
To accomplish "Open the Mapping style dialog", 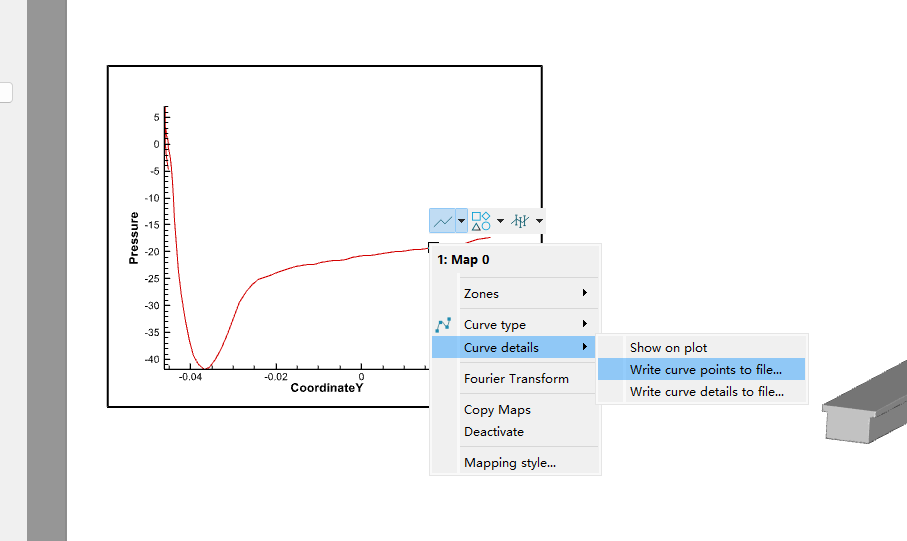I will click(510, 463).
